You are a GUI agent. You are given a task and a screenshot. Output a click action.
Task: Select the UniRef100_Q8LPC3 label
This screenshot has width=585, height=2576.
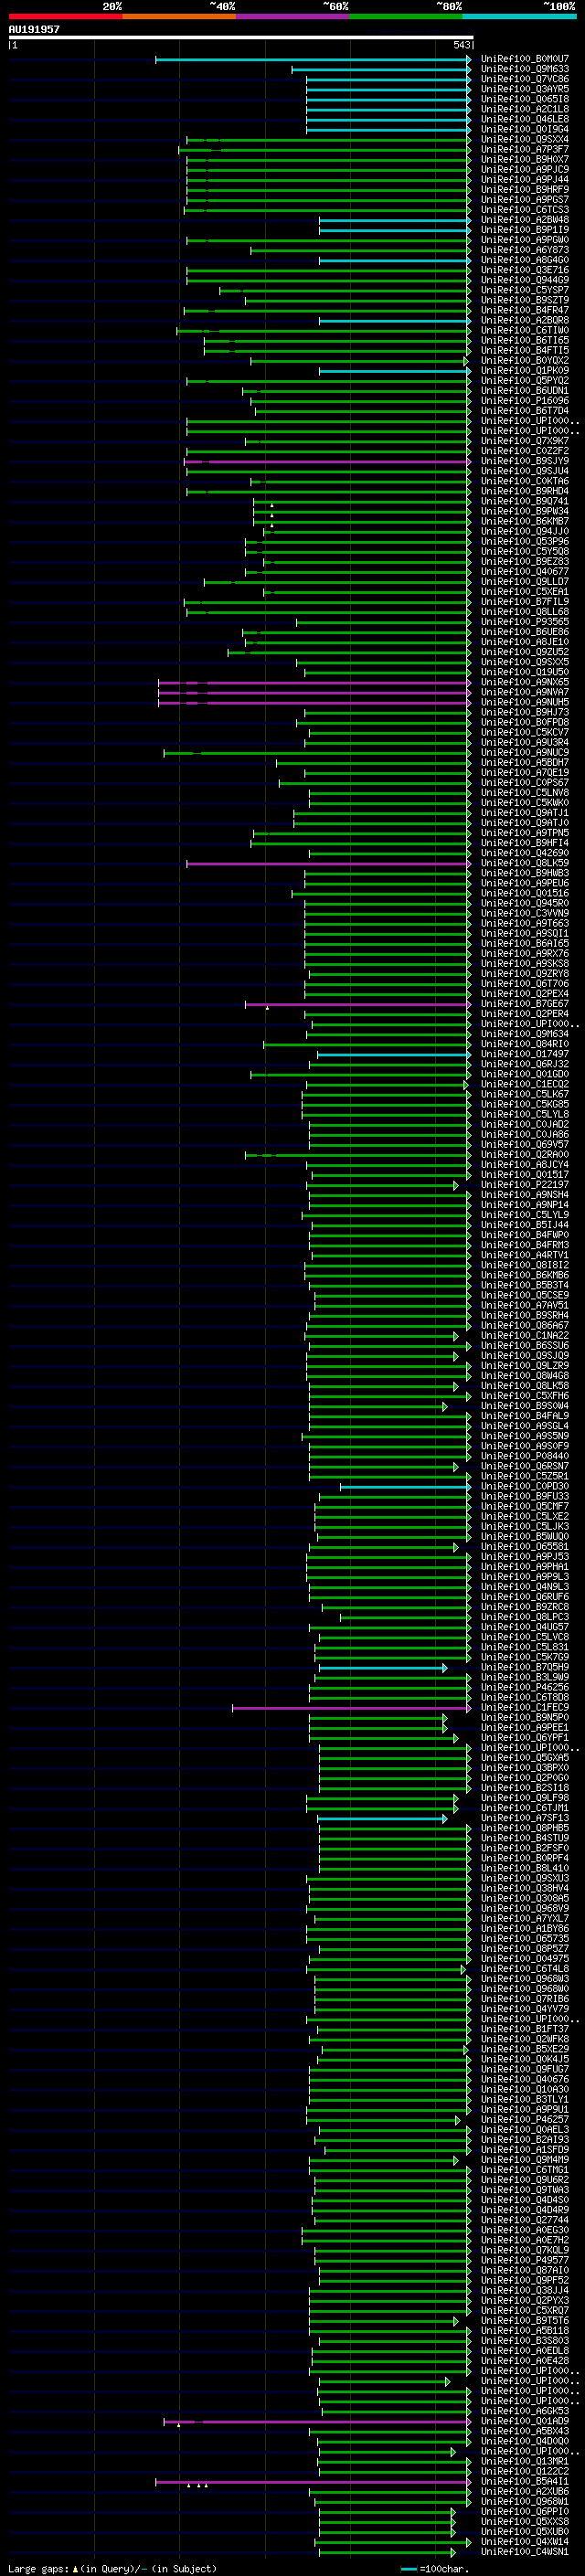point(524,1617)
